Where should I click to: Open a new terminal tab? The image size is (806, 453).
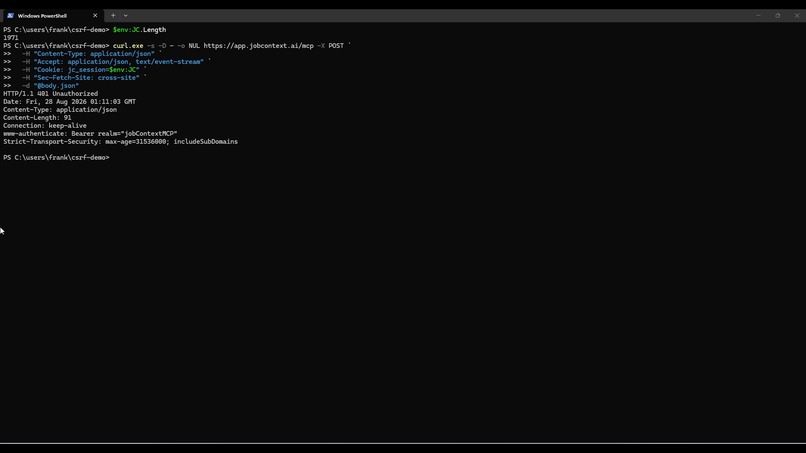(x=113, y=15)
